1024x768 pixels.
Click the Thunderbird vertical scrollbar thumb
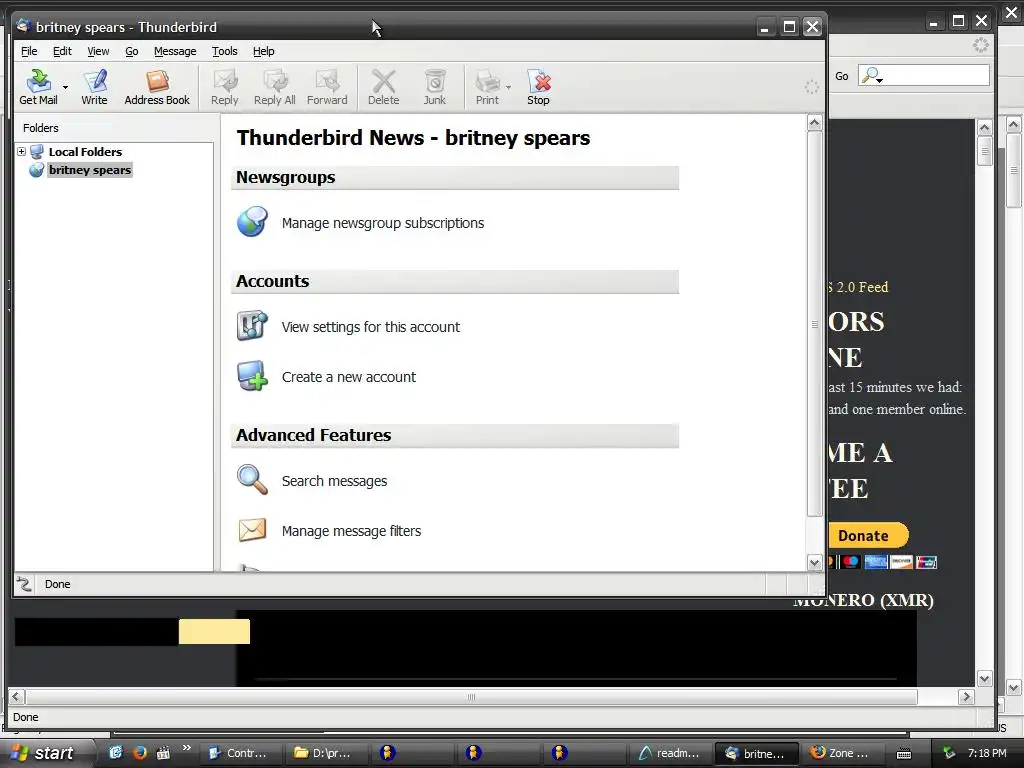[x=814, y=324]
